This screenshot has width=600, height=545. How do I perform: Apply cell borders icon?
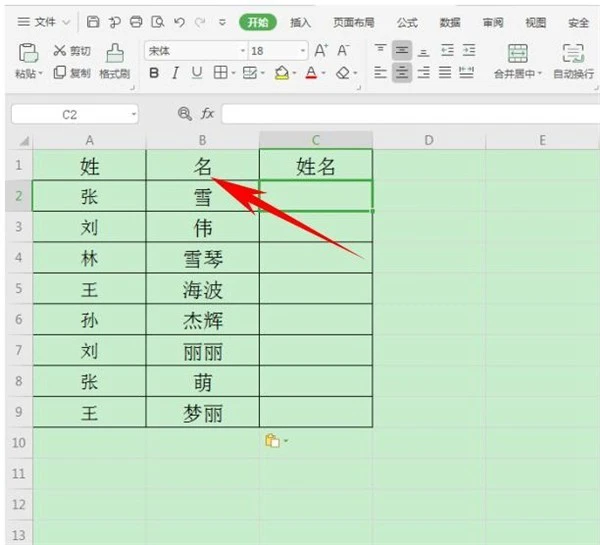point(220,72)
